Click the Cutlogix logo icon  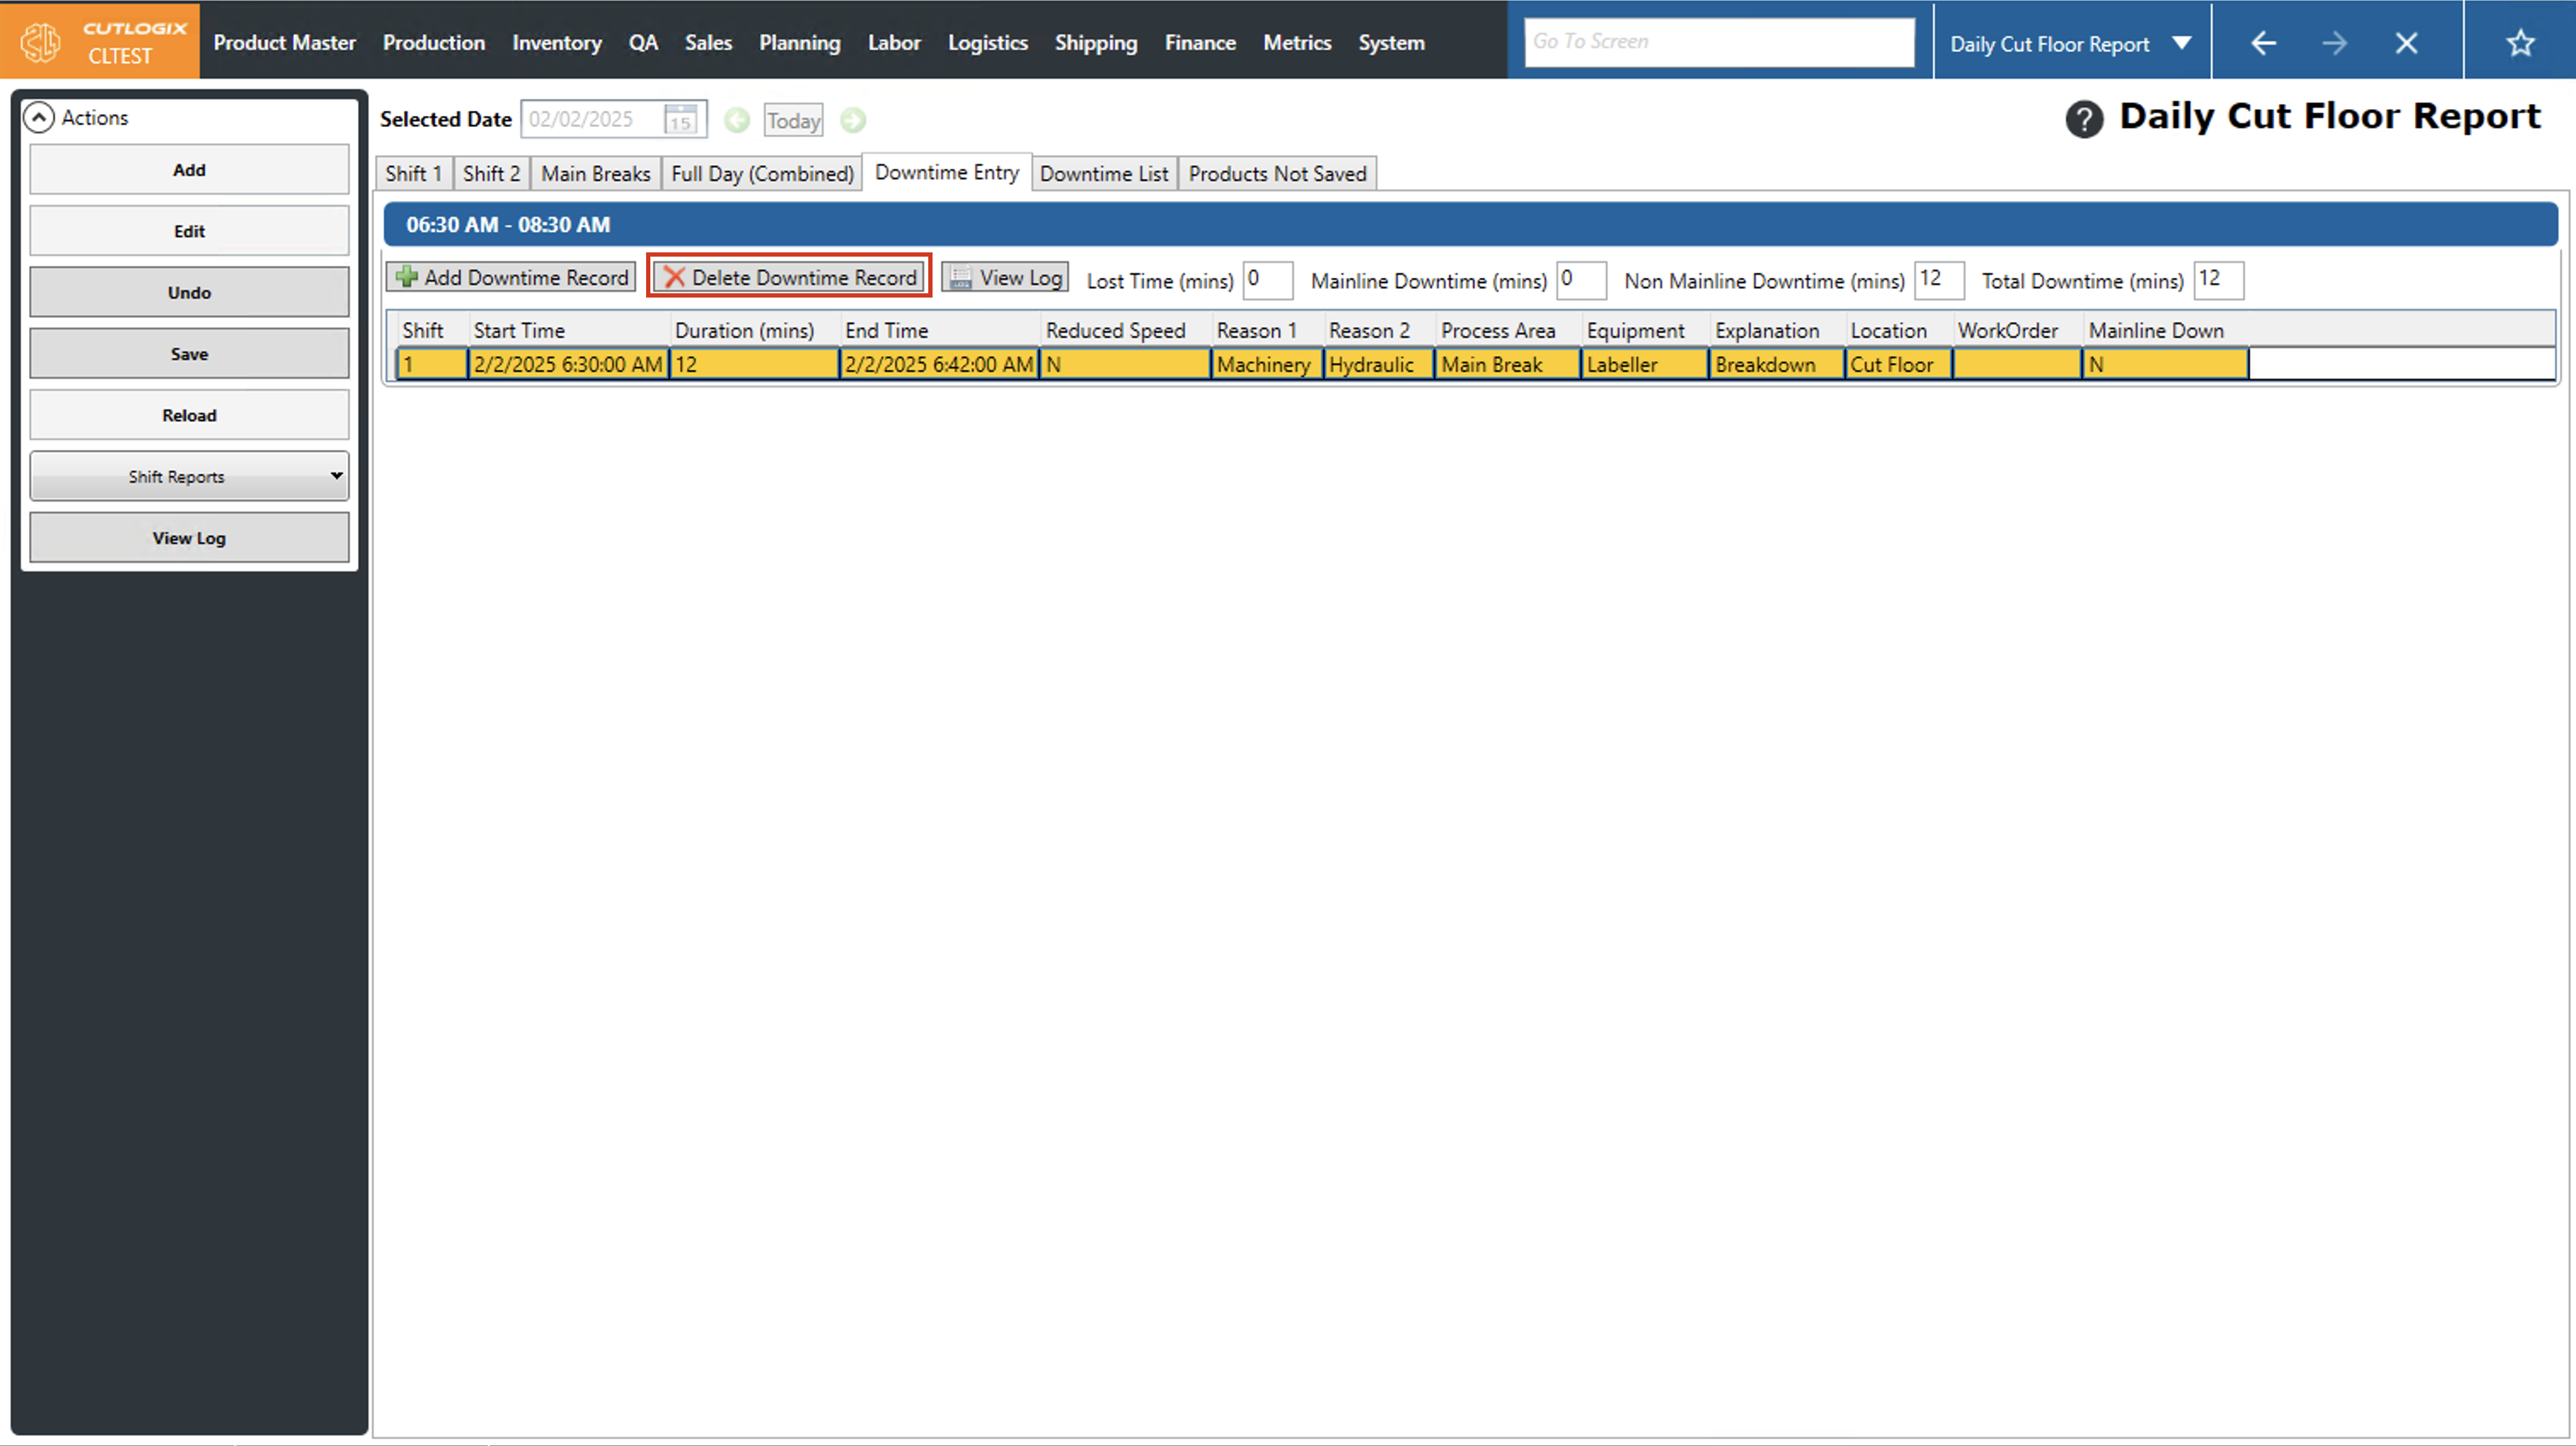(41, 42)
